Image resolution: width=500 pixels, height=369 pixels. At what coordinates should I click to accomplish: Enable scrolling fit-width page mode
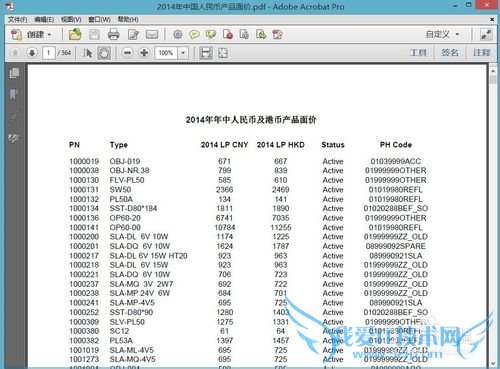point(206,53)
